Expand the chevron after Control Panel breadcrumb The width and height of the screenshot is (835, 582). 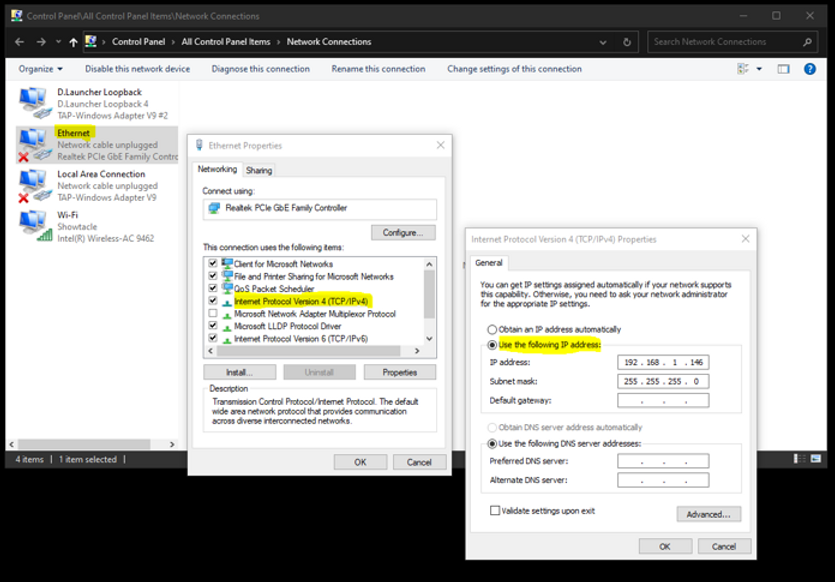pyautogui.click(x=173, y=42)
